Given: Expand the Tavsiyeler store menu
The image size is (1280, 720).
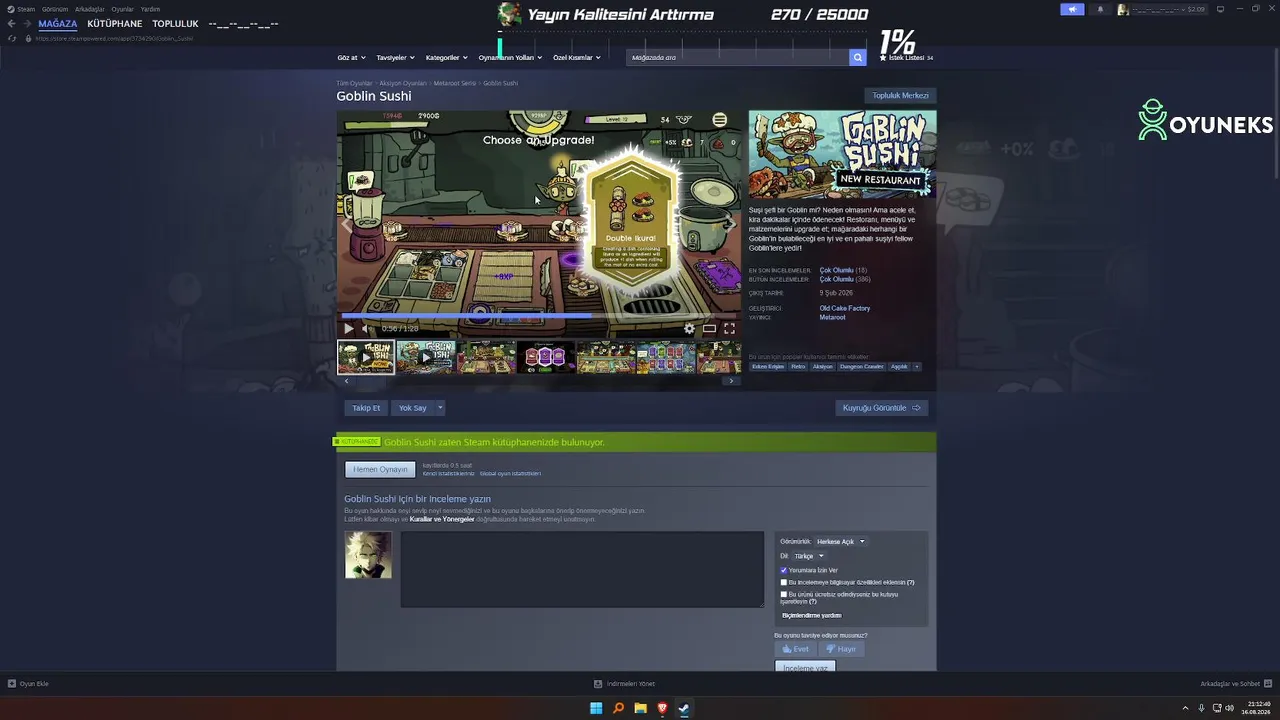Looking at the screenshot, I should 395,58.
